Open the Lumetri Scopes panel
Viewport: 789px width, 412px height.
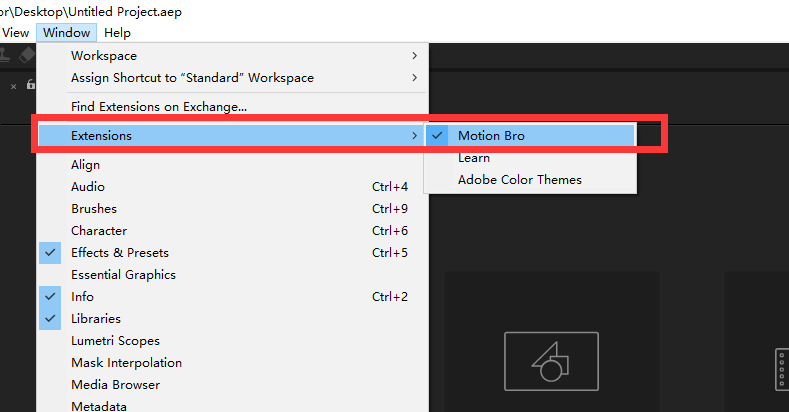(x=115, y=341)
